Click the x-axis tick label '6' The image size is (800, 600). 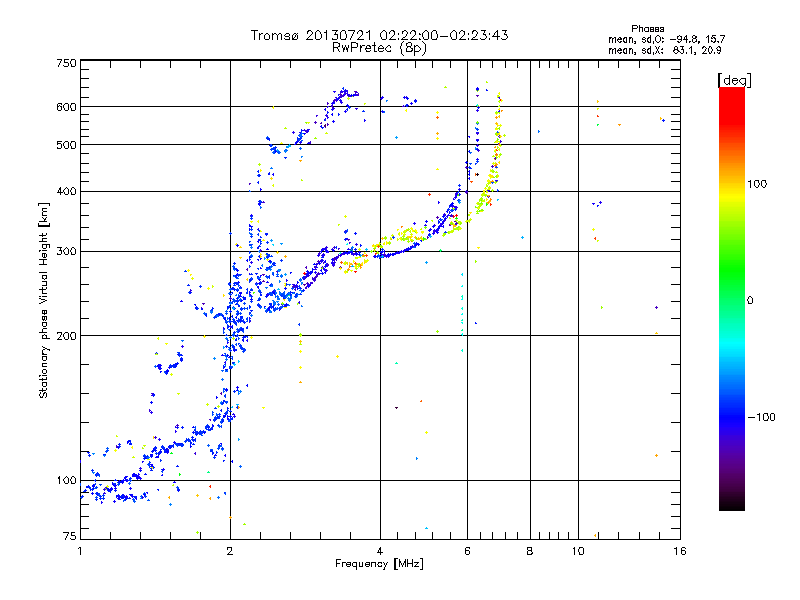(x=467, y=551)
